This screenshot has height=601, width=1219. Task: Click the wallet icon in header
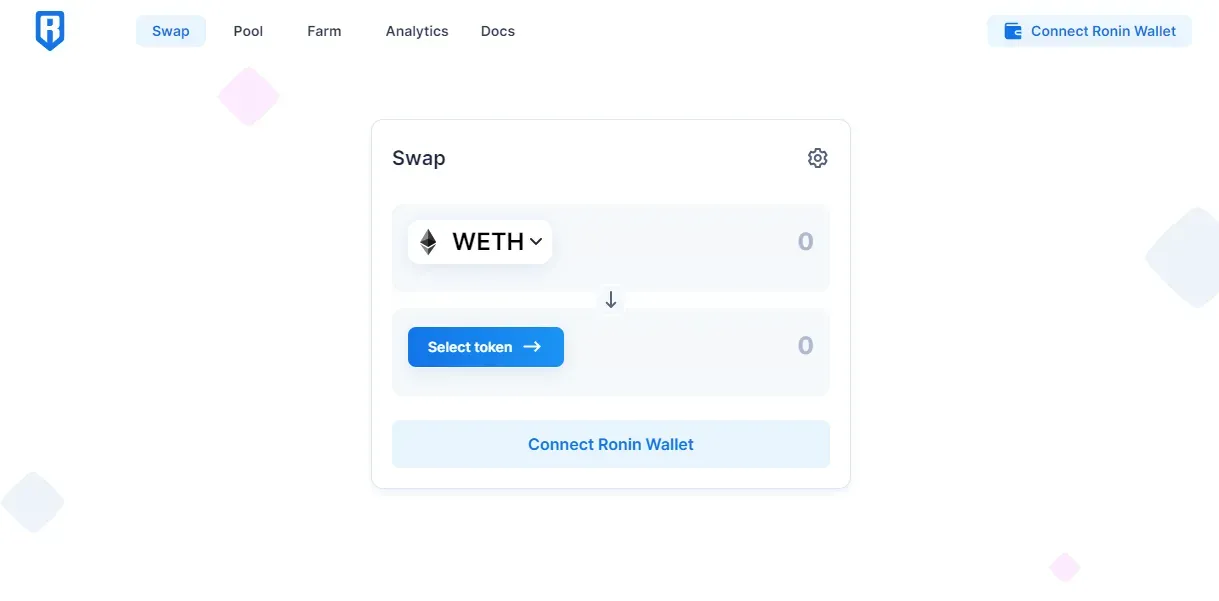[x=1012, y=31]
